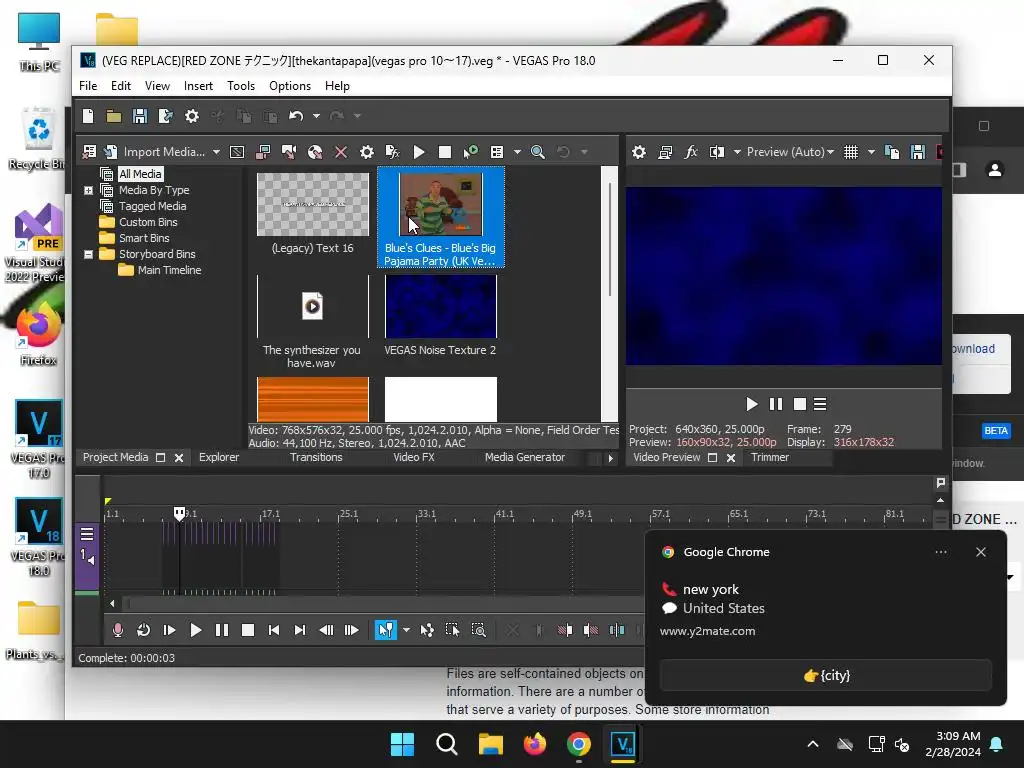Start media preview in Project Media toolbar
Image resolution: width=1024 pixels, height=768 pixels.
pos(419,152)
